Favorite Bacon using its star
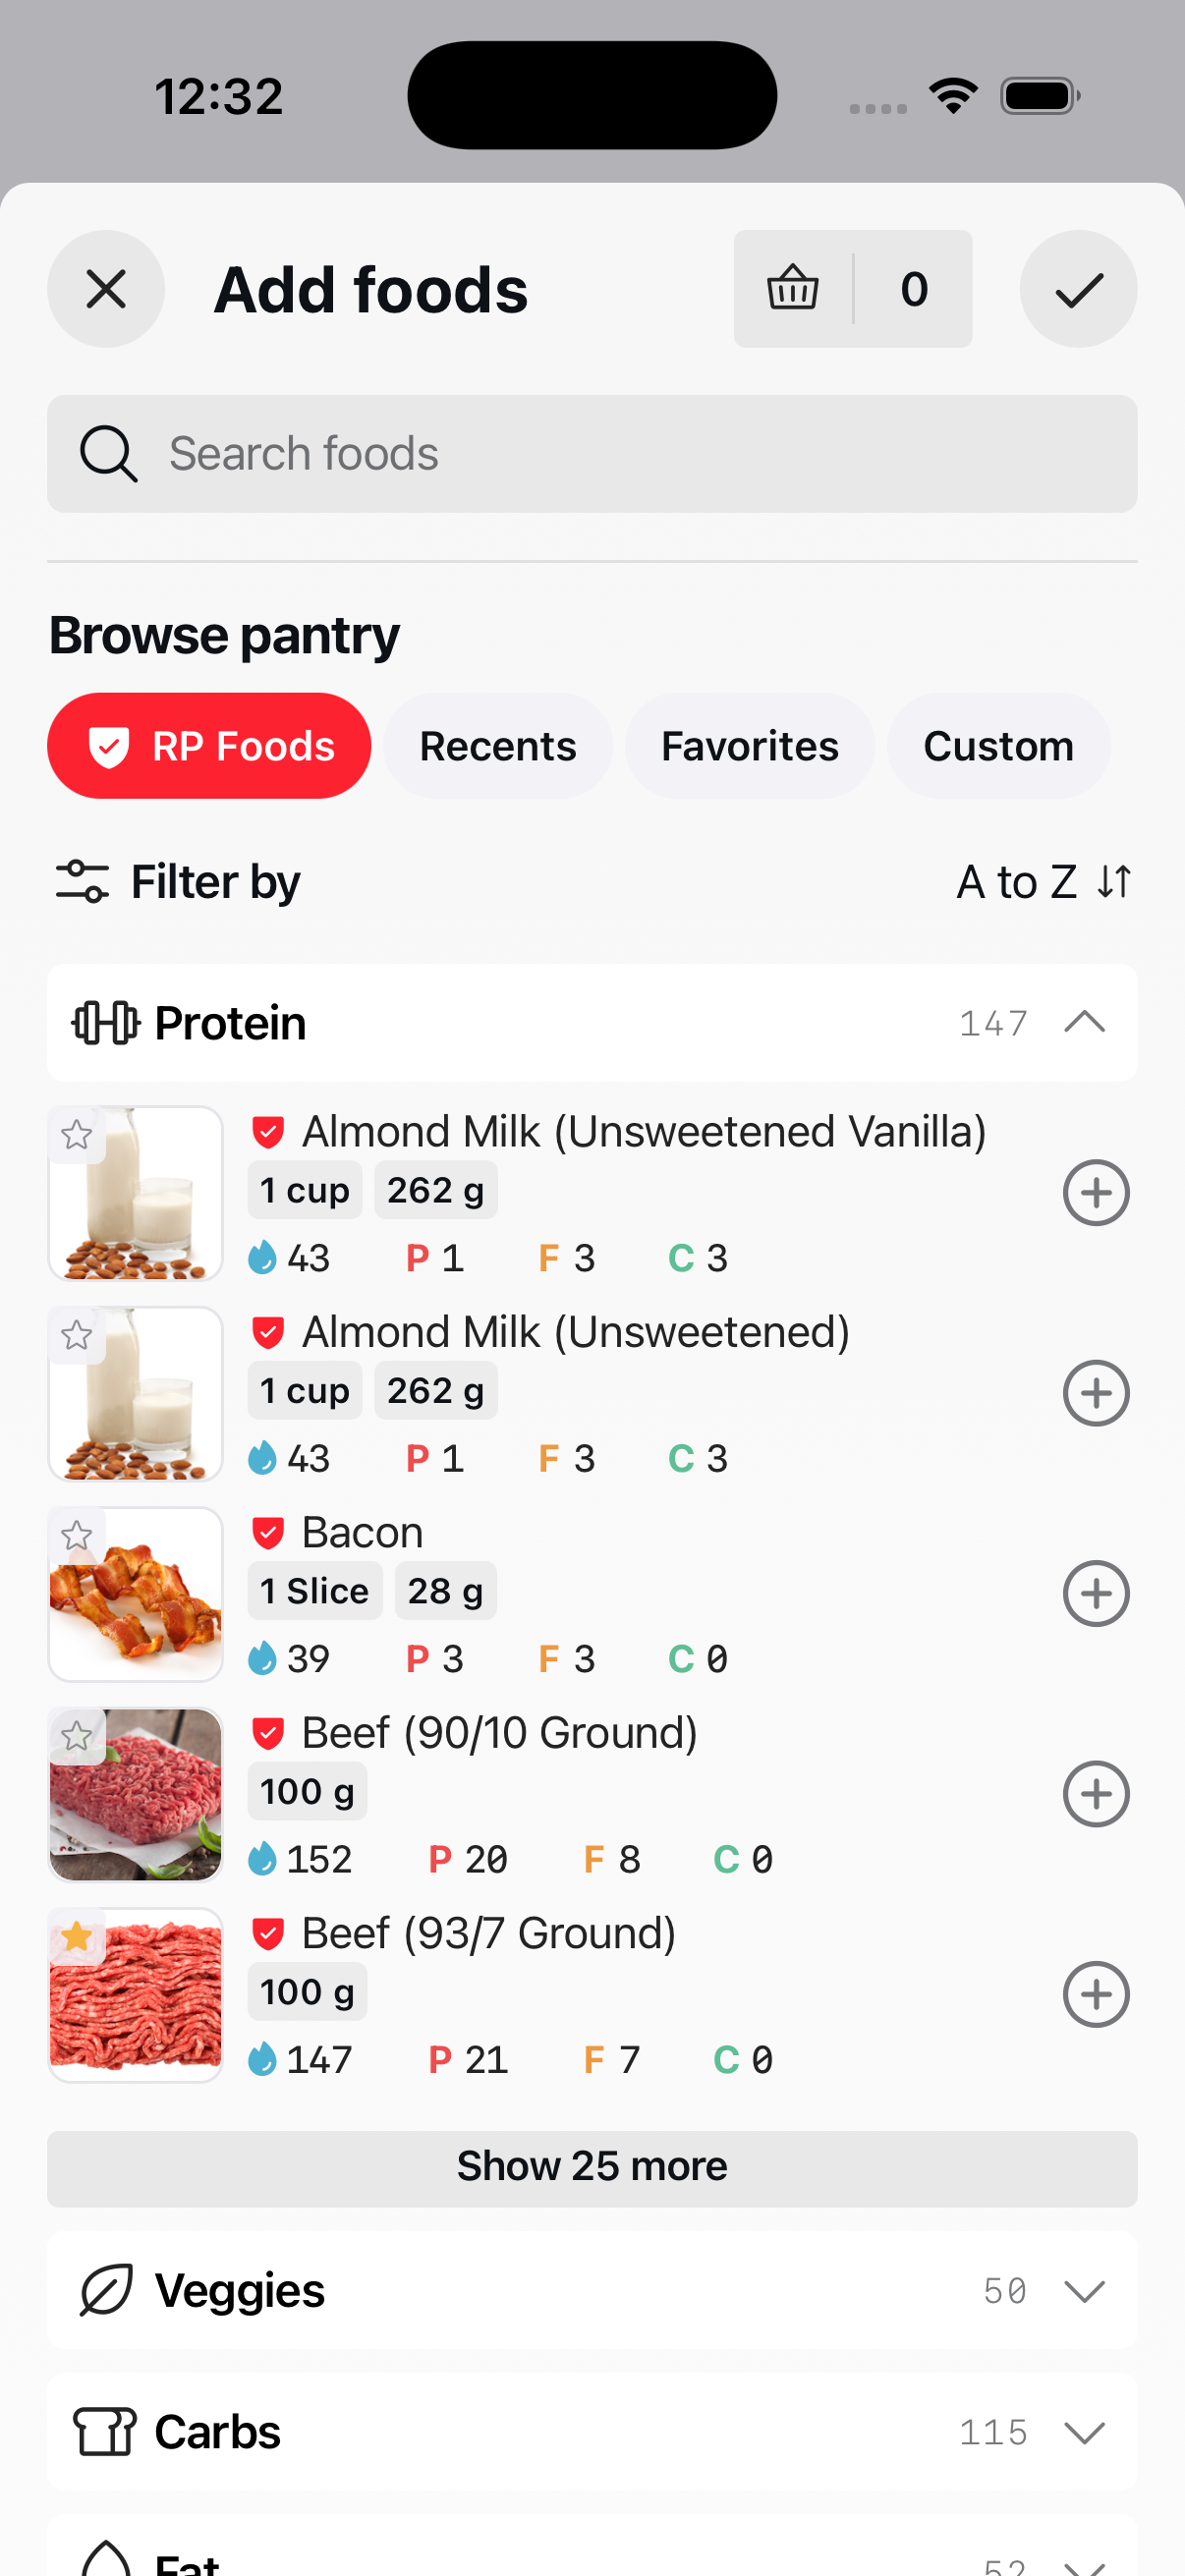The width and height of the screenshot is (1185, 2576). click(77, 1535)
